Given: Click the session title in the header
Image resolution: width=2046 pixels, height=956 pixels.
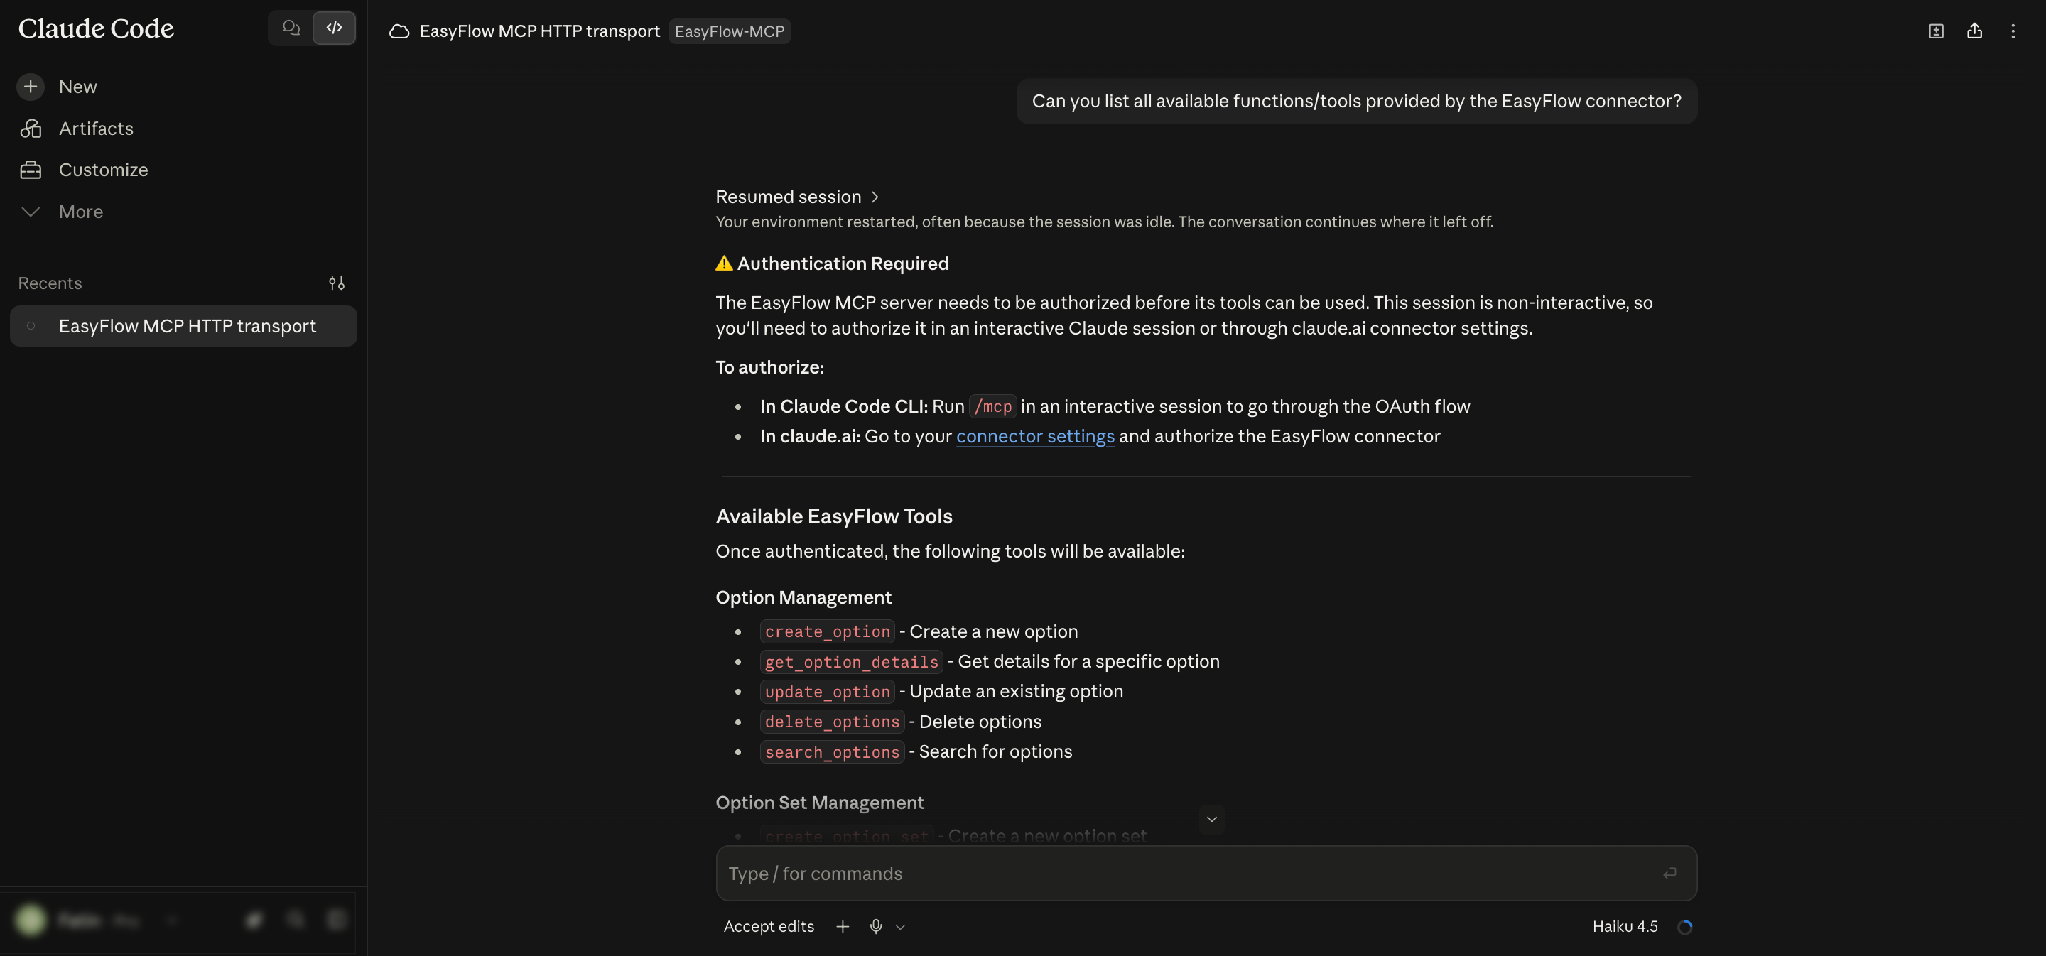Looking at the screenshot, I should click(540, 32).
